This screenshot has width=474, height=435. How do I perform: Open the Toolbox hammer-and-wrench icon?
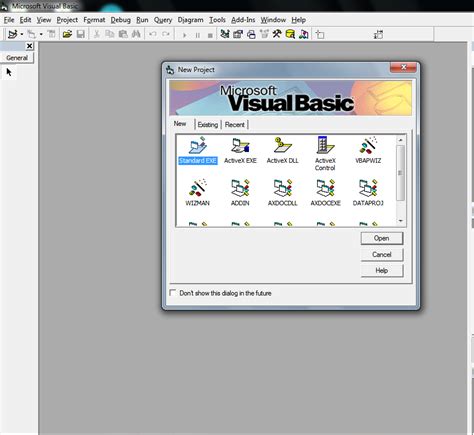click(277, 34)
